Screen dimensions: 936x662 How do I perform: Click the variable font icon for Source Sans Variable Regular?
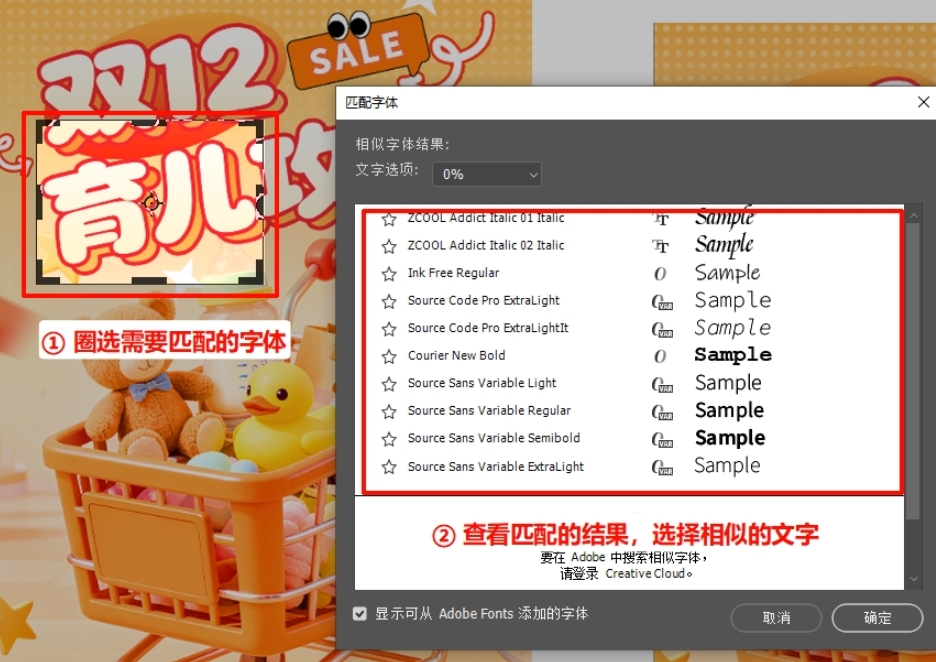point(661,412)
